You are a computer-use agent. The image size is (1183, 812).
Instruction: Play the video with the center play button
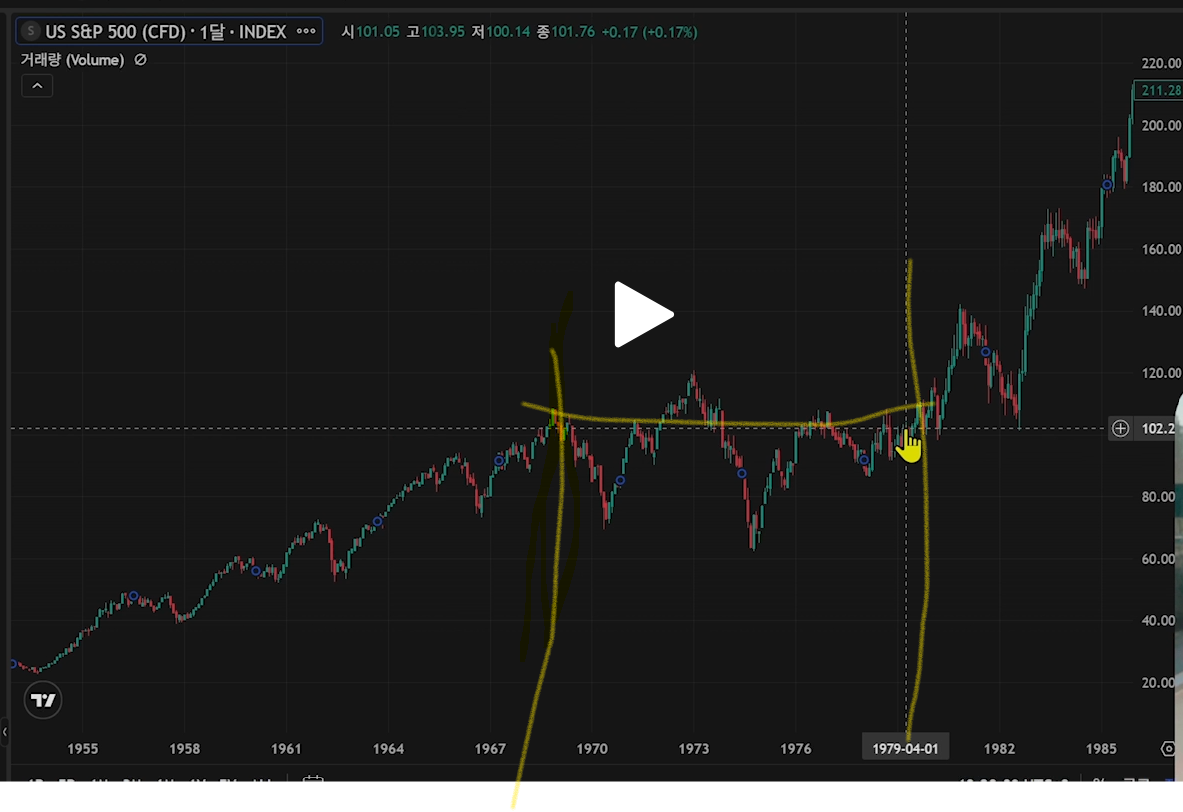click(x=643, y=315)
